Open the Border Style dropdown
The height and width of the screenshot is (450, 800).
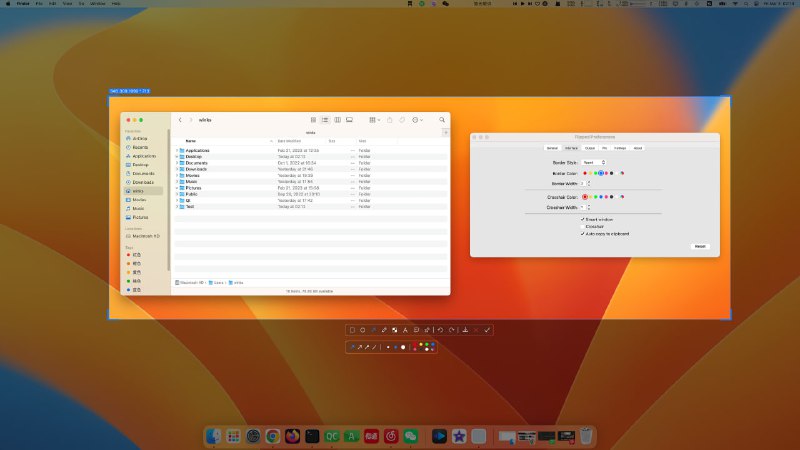point(594,162)
